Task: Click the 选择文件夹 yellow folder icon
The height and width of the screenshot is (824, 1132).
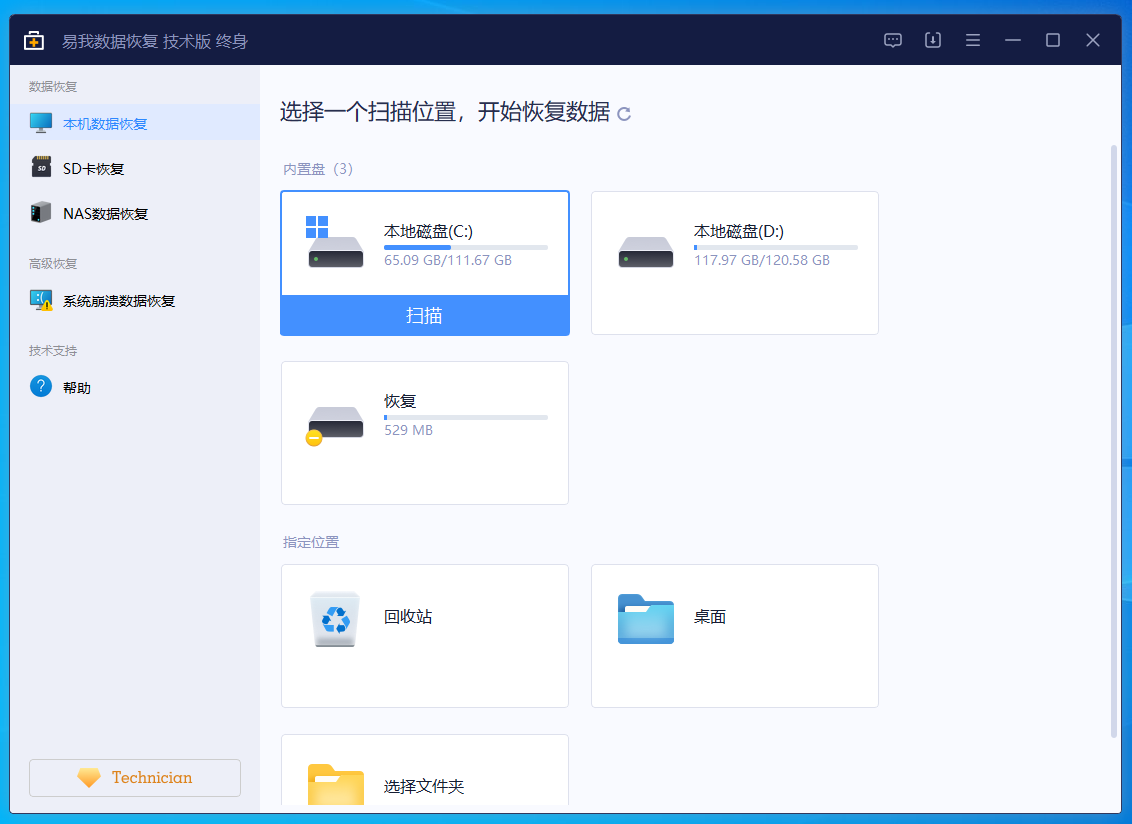Action: click(x=335, y=784)
